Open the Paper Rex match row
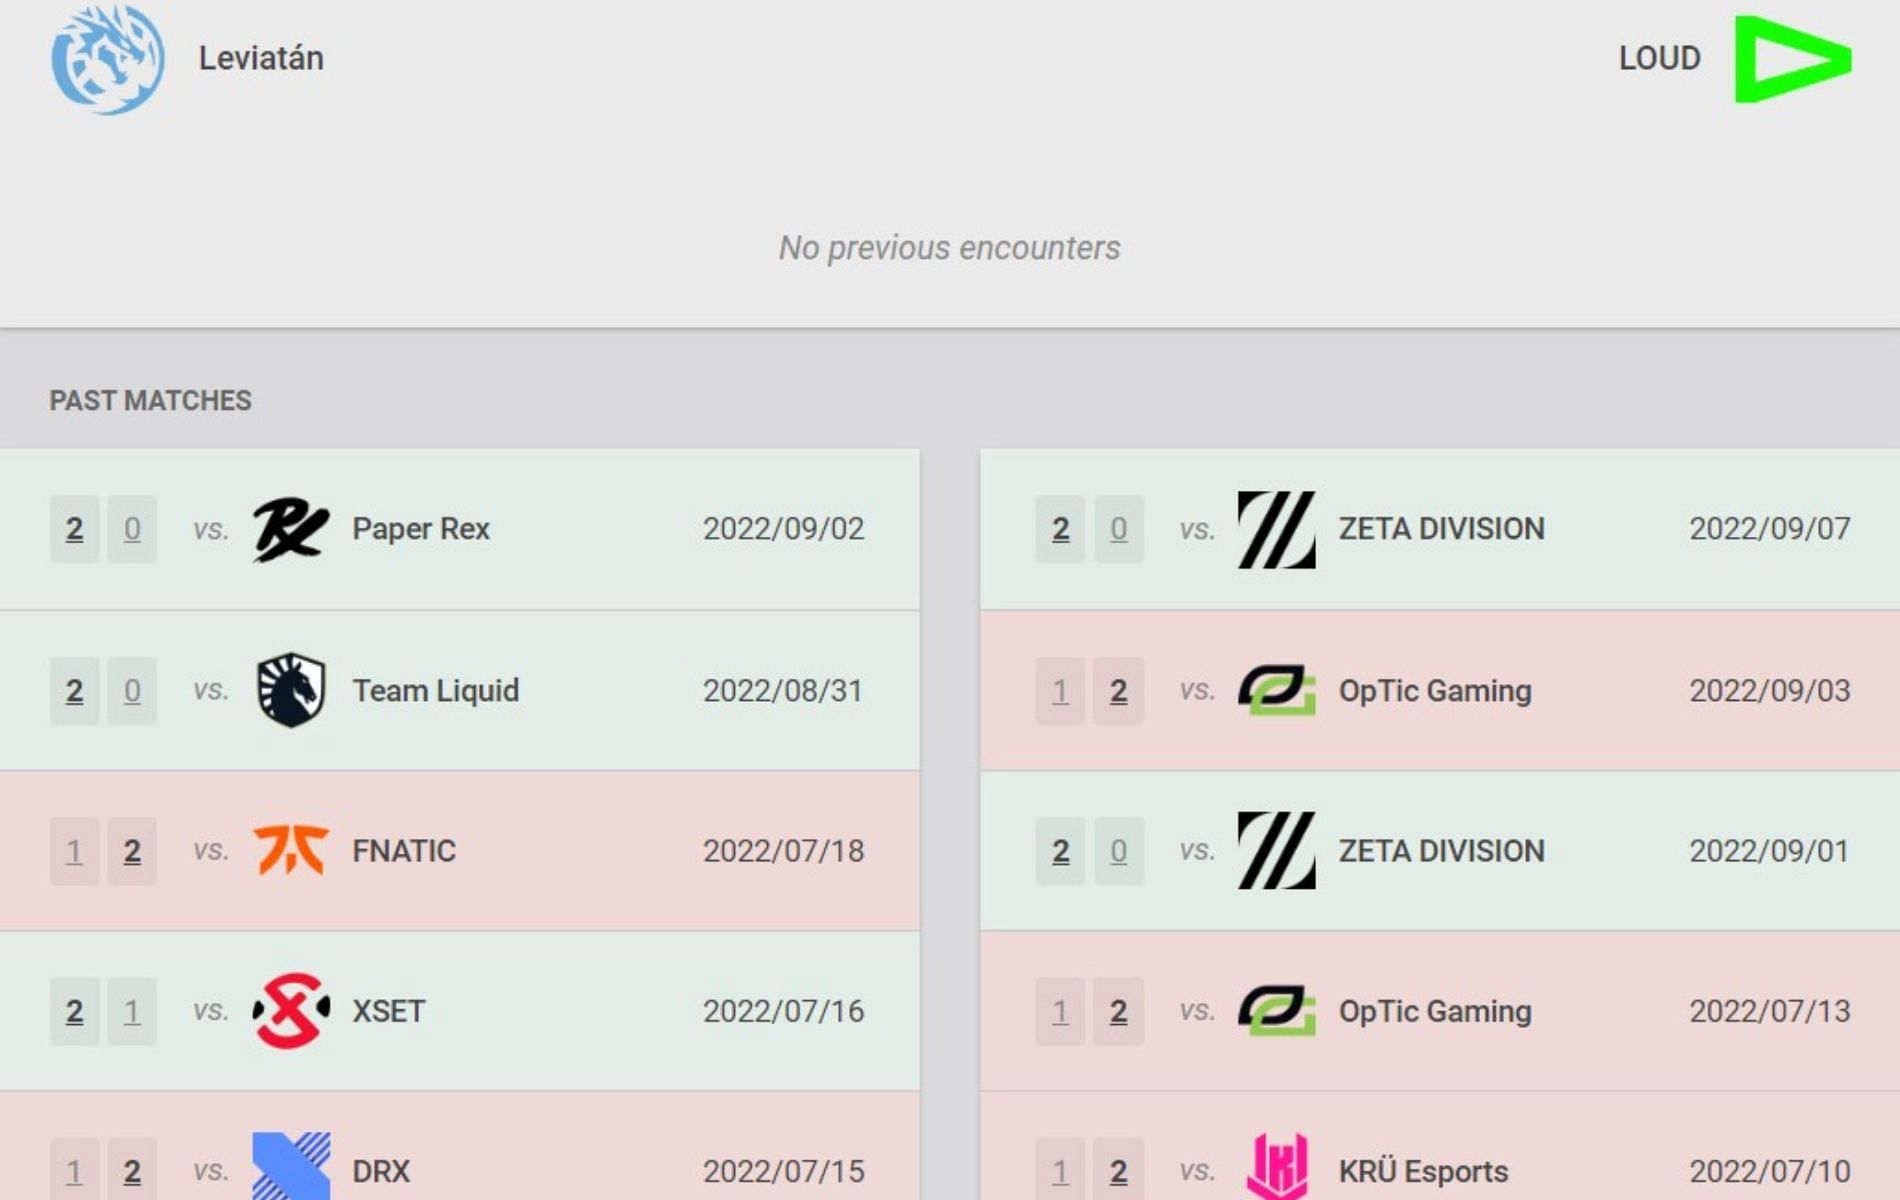Image resolution: width=1900 pixels, height=1200 pixels. pos(460,529)
